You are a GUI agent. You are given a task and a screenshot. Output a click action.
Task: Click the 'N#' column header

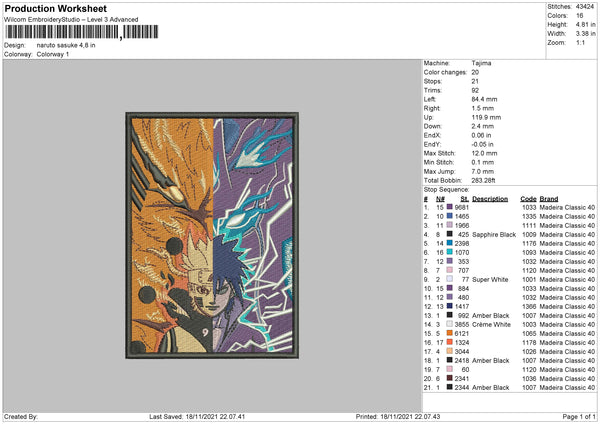(x=440, y=199)
